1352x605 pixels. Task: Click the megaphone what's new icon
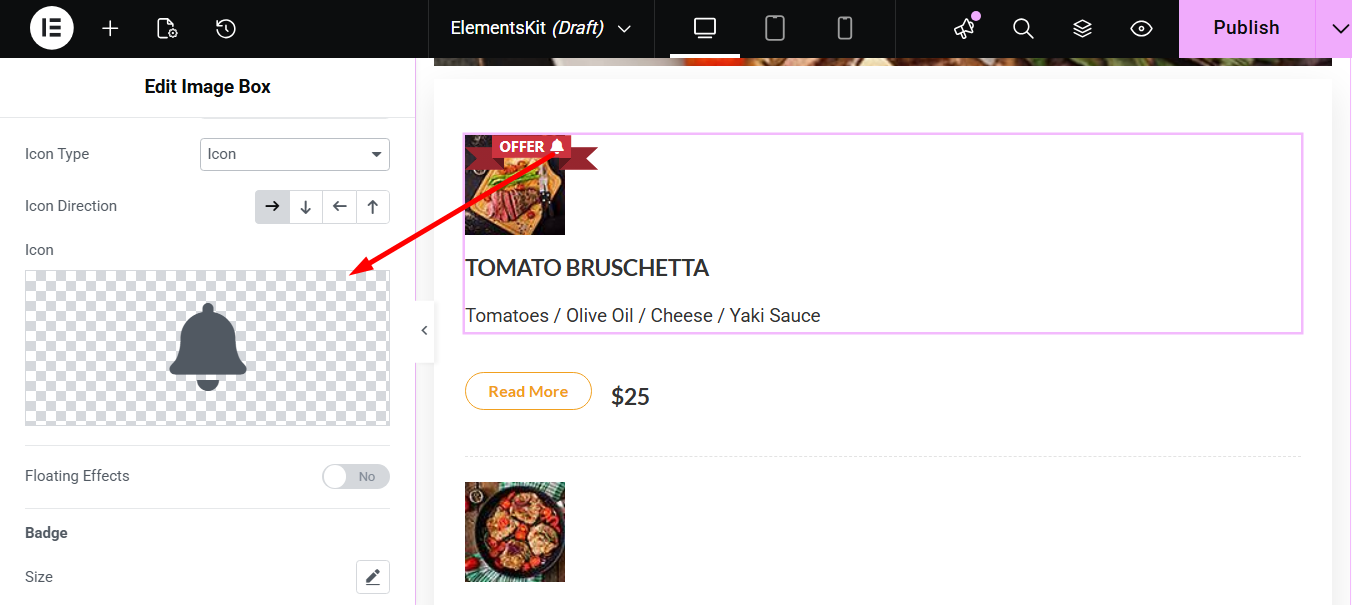pyautogui.click(x=964, y=28)
